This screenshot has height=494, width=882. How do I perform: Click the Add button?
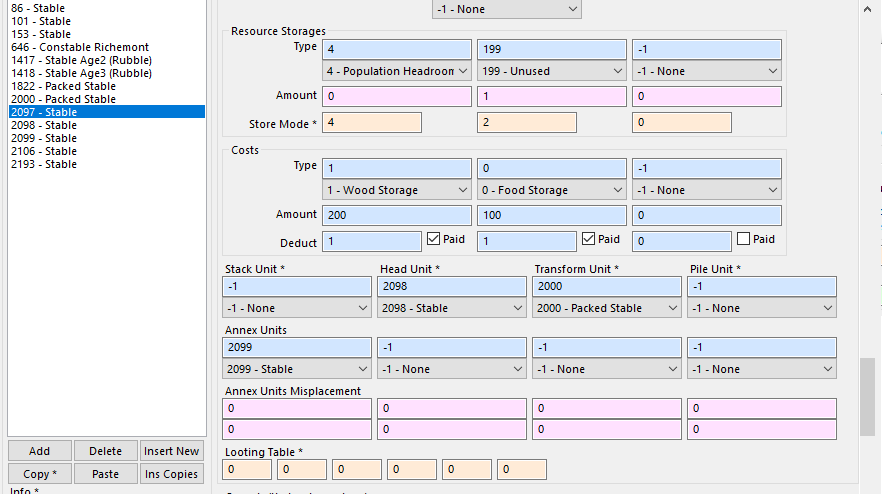39,451
